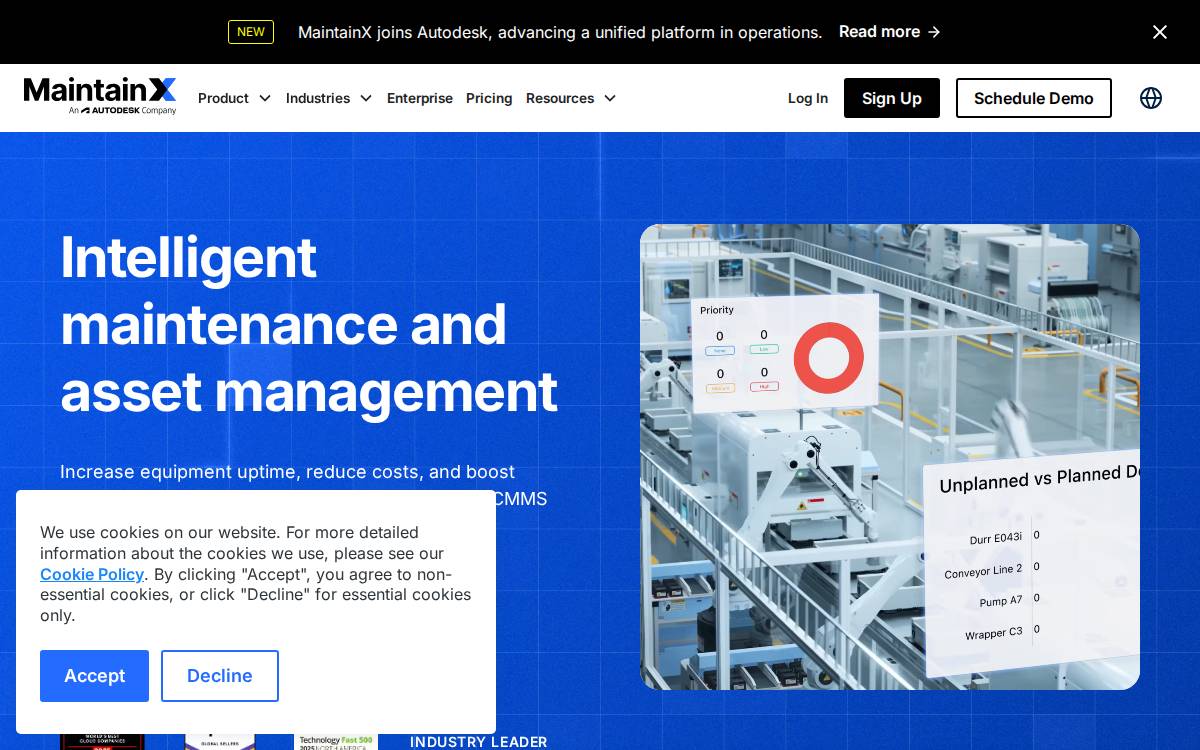The image size is (1200, 750).
Task: Click the factory hero image
Action: click(890, 457)
